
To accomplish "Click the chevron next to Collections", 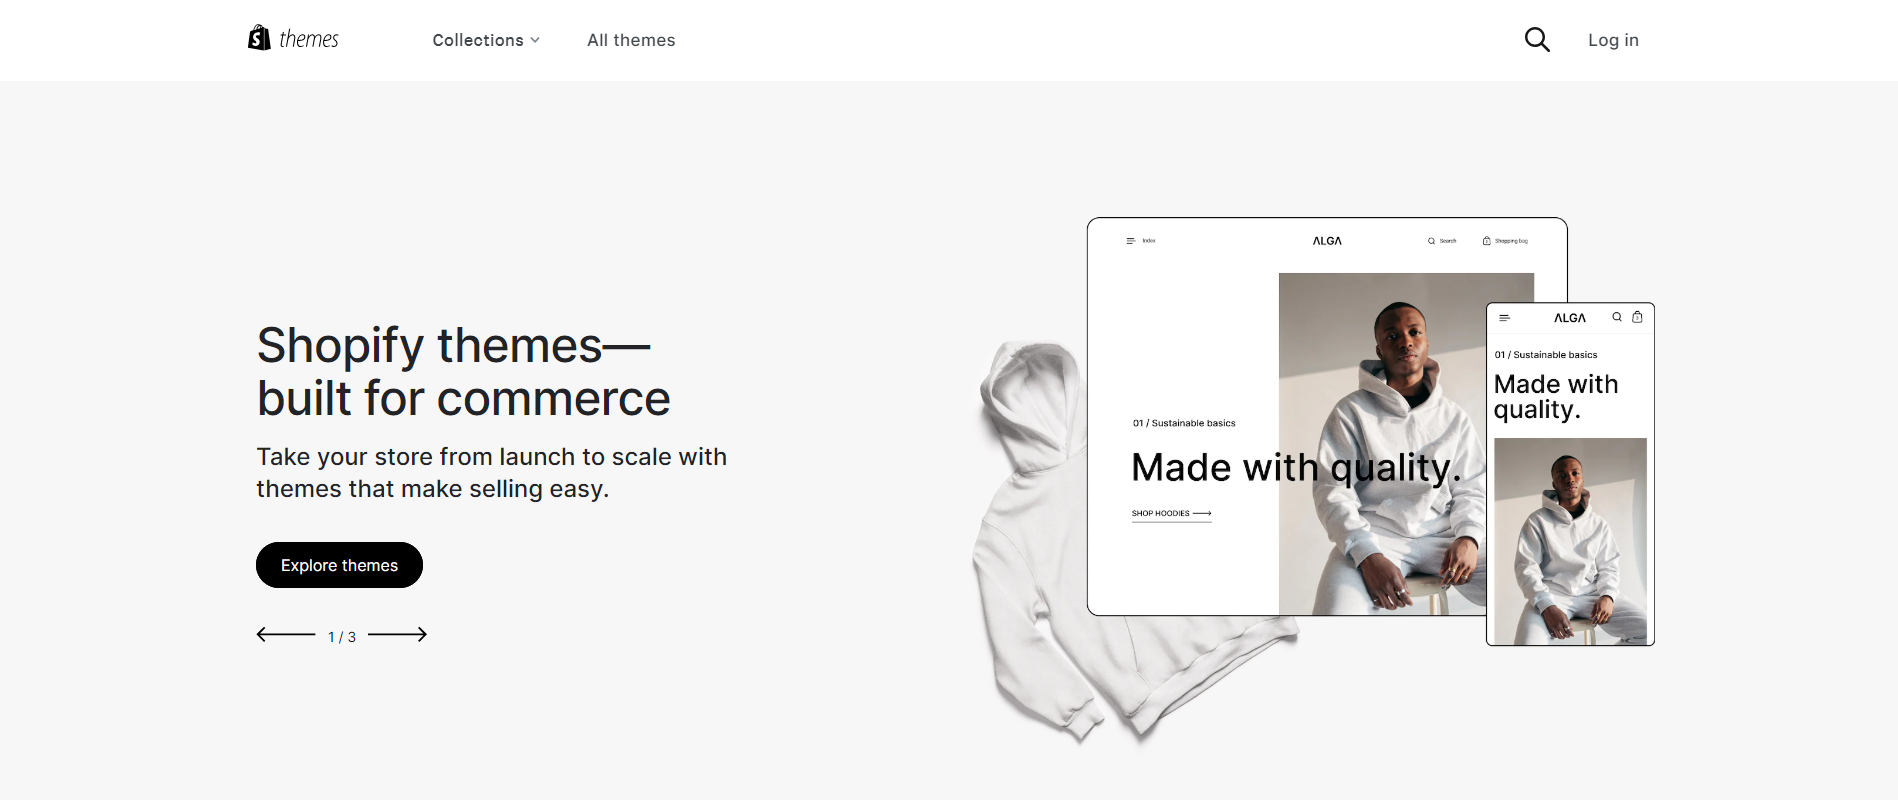I will (535, 41).
